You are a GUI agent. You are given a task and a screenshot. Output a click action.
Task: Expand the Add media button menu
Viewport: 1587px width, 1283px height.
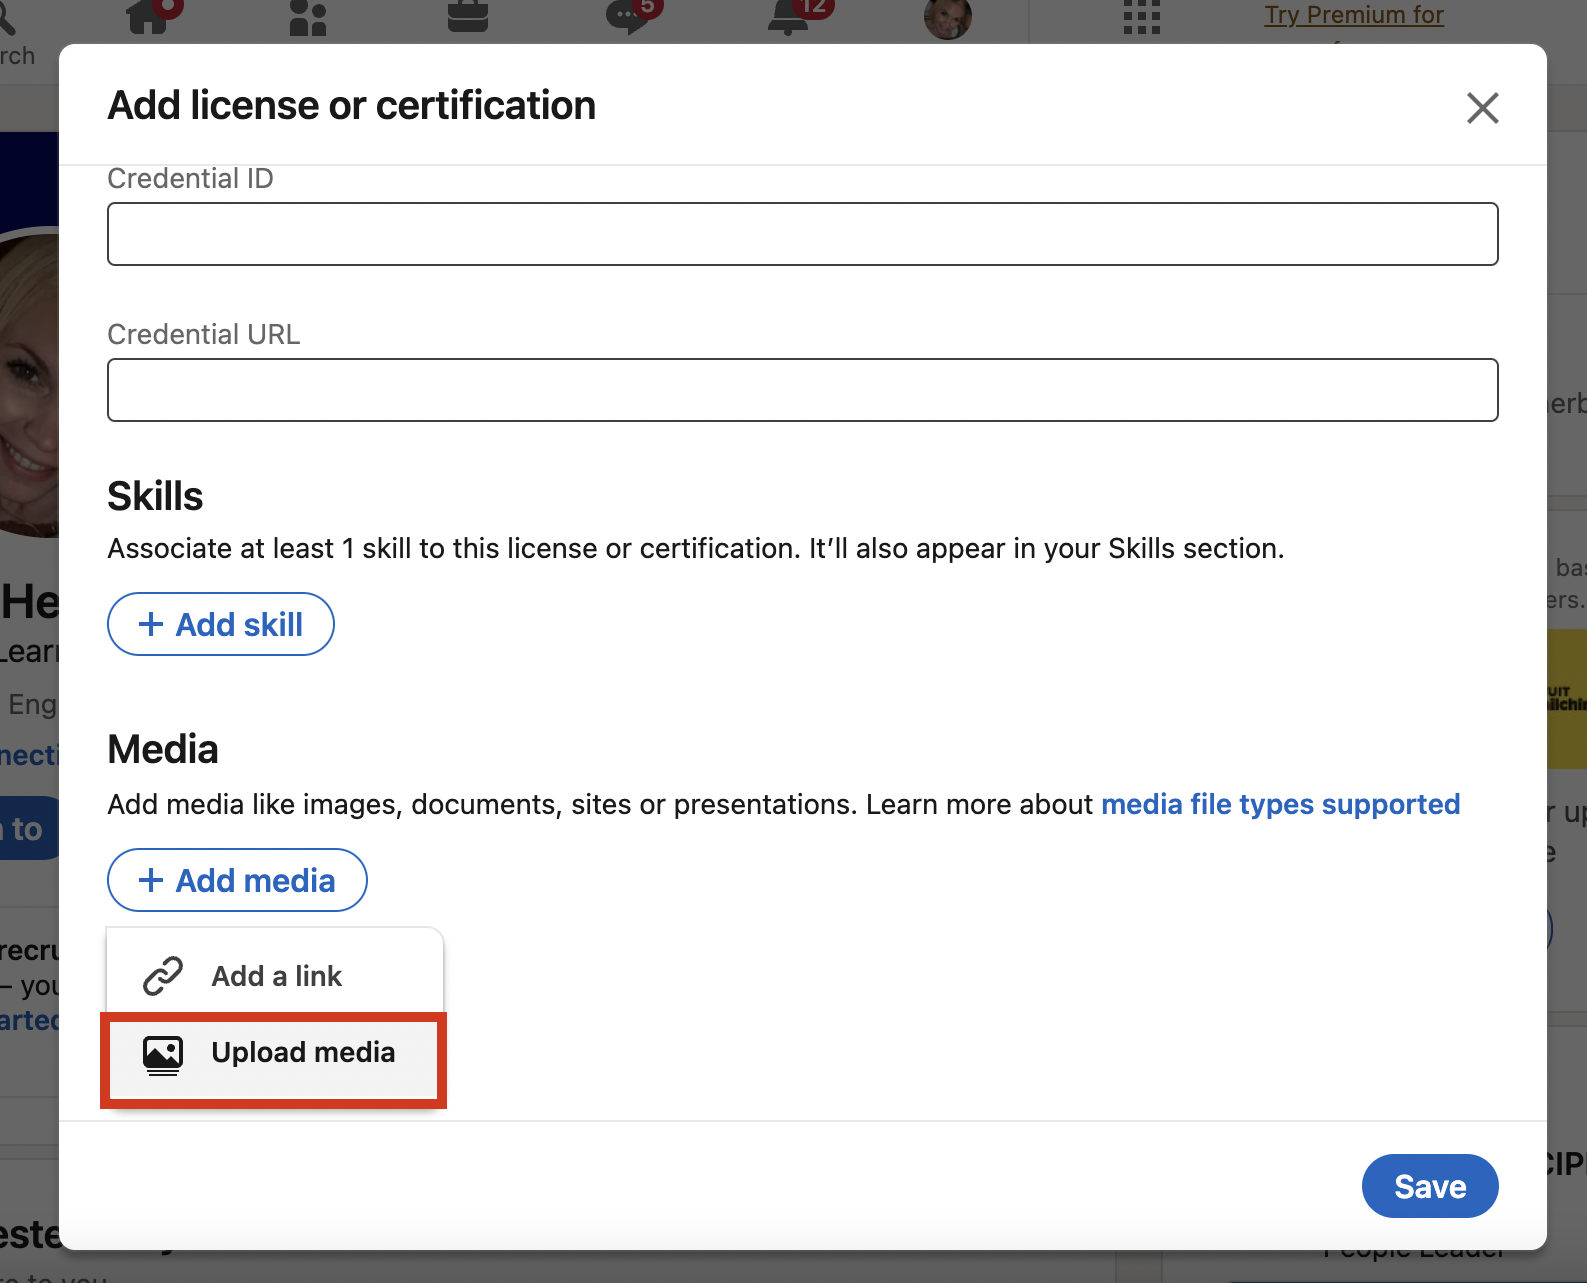(237, 880)
